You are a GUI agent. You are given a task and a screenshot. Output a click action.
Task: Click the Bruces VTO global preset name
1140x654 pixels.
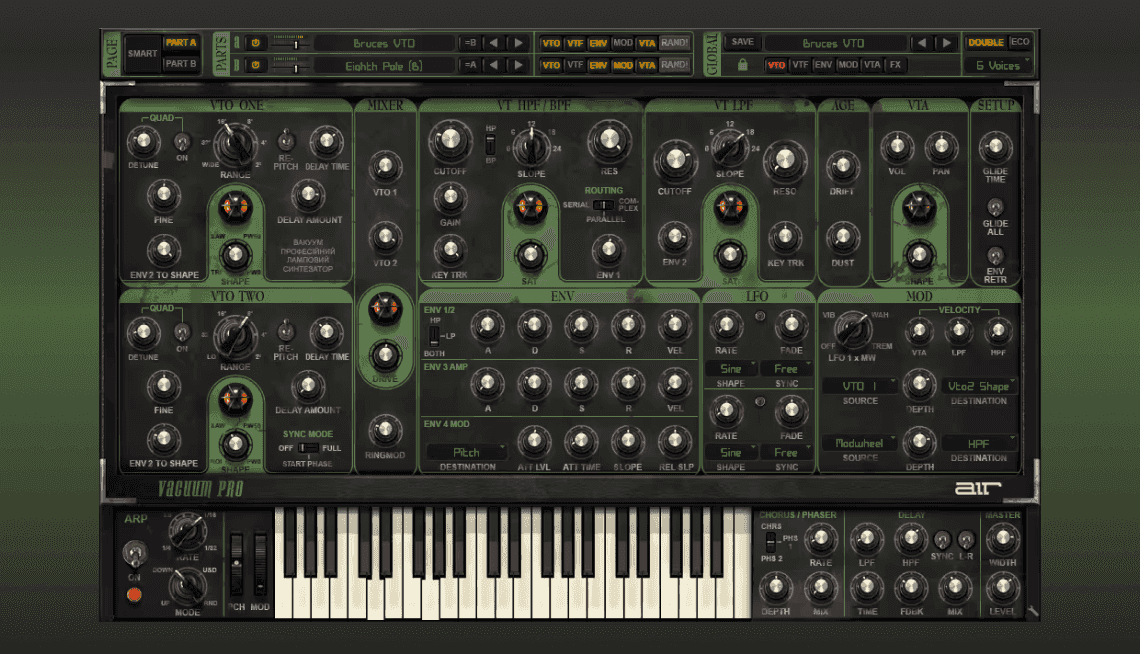pyautogui.click(x=834, y=44)
